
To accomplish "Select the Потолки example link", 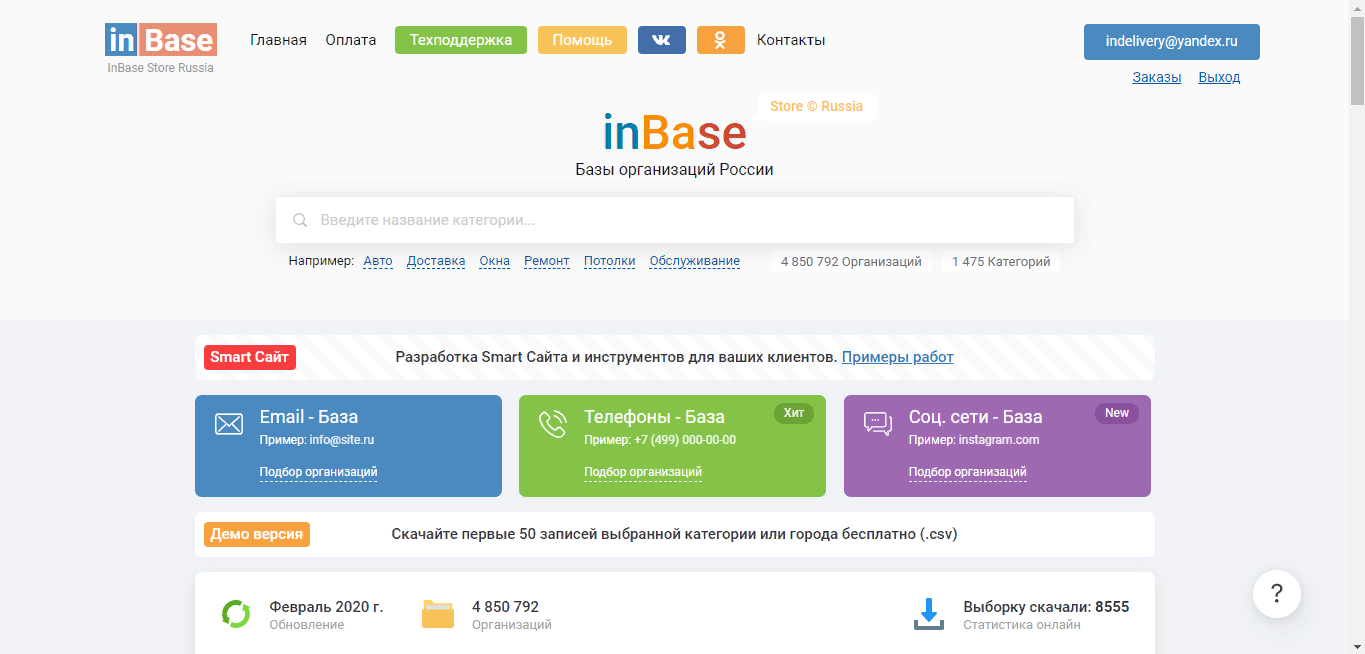I will coord(610,261).
